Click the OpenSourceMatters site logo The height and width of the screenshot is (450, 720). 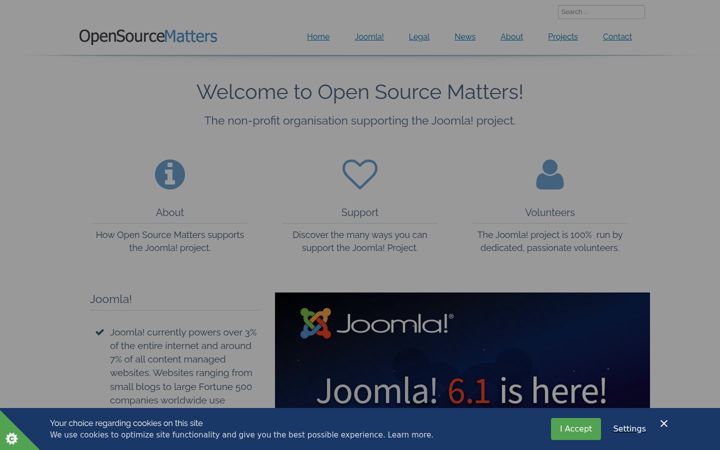point(148,36)
